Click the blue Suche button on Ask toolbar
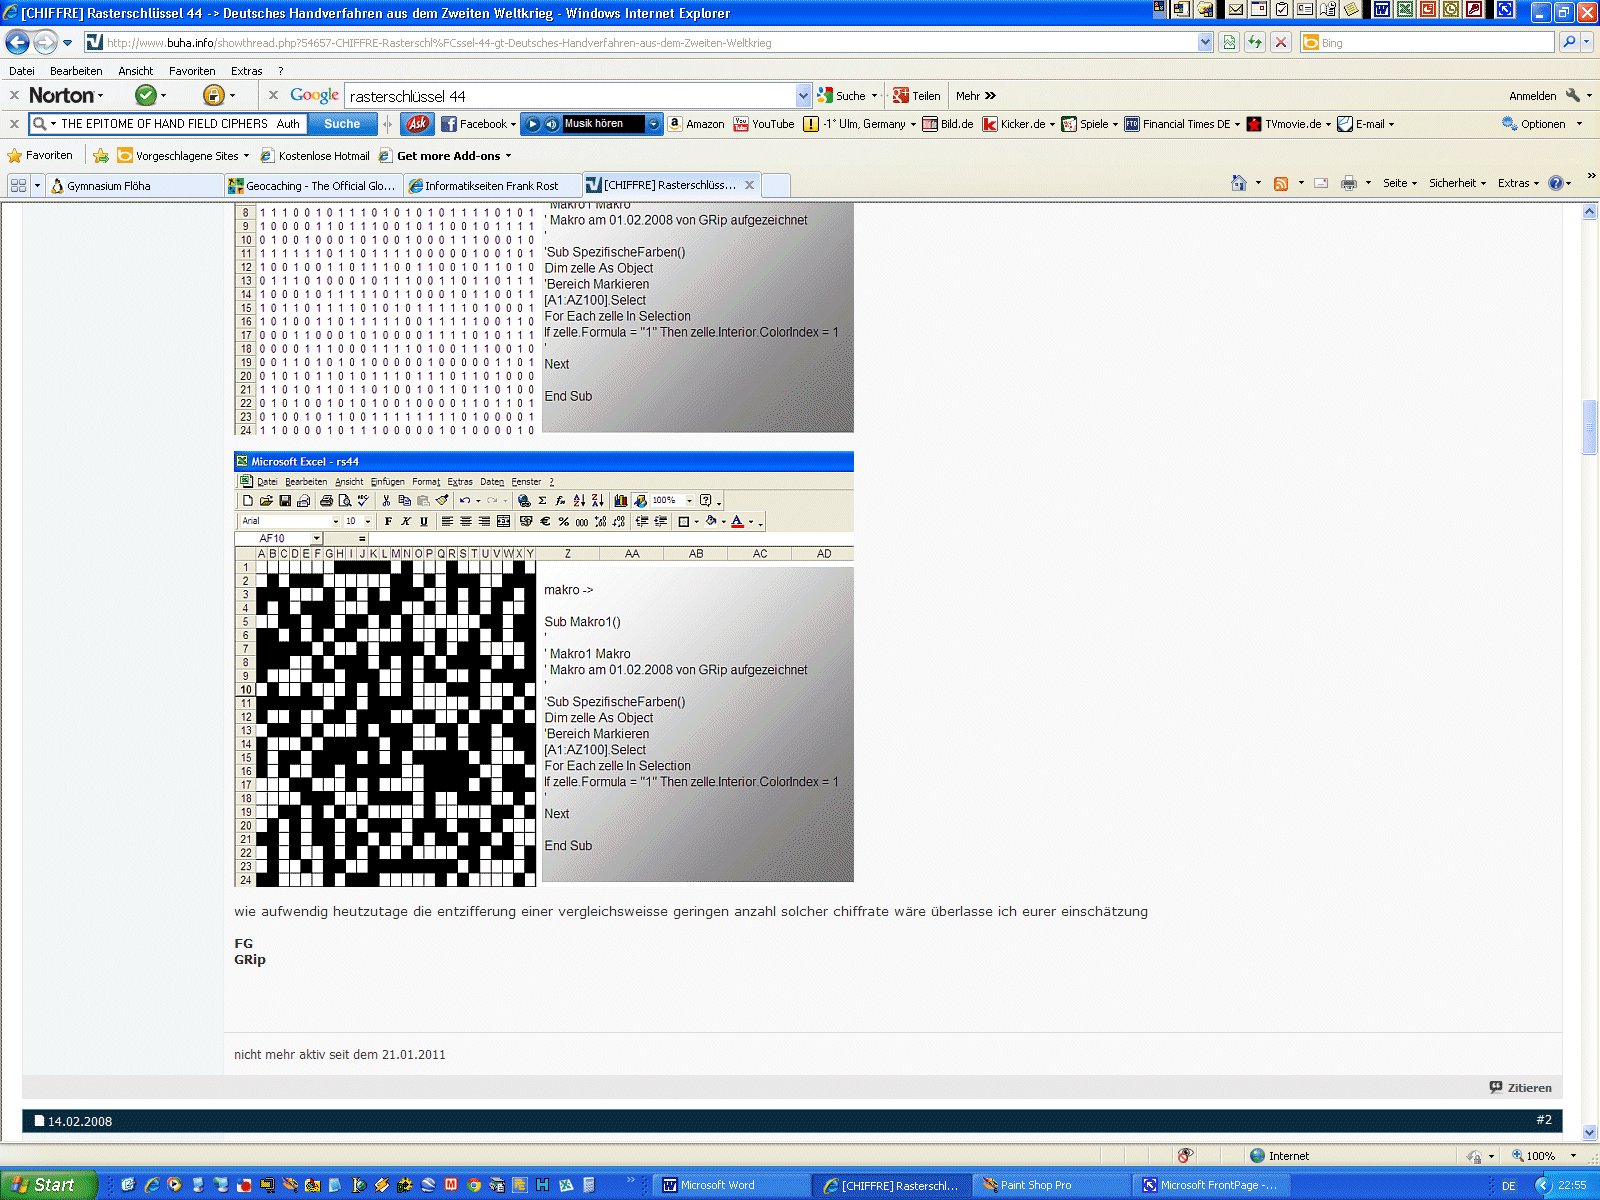This screenshot has height=1200, width=1600. (342, 124)
